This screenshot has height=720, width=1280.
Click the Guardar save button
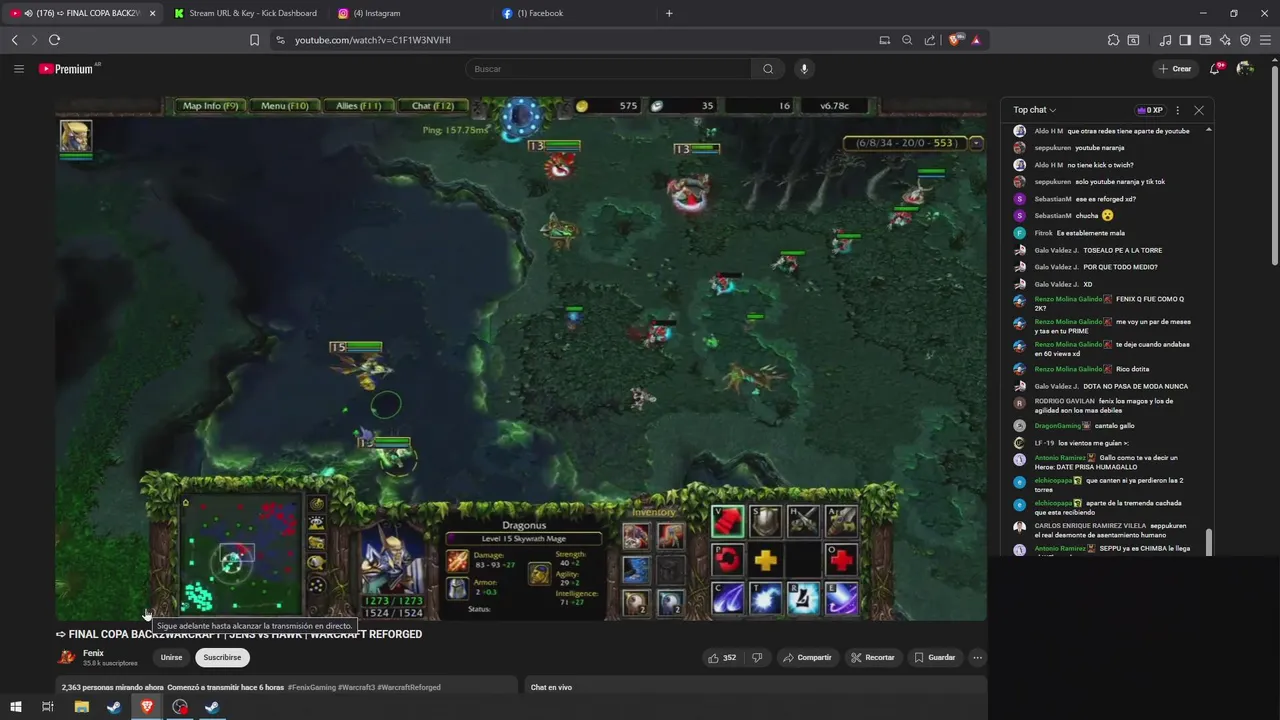934,657
